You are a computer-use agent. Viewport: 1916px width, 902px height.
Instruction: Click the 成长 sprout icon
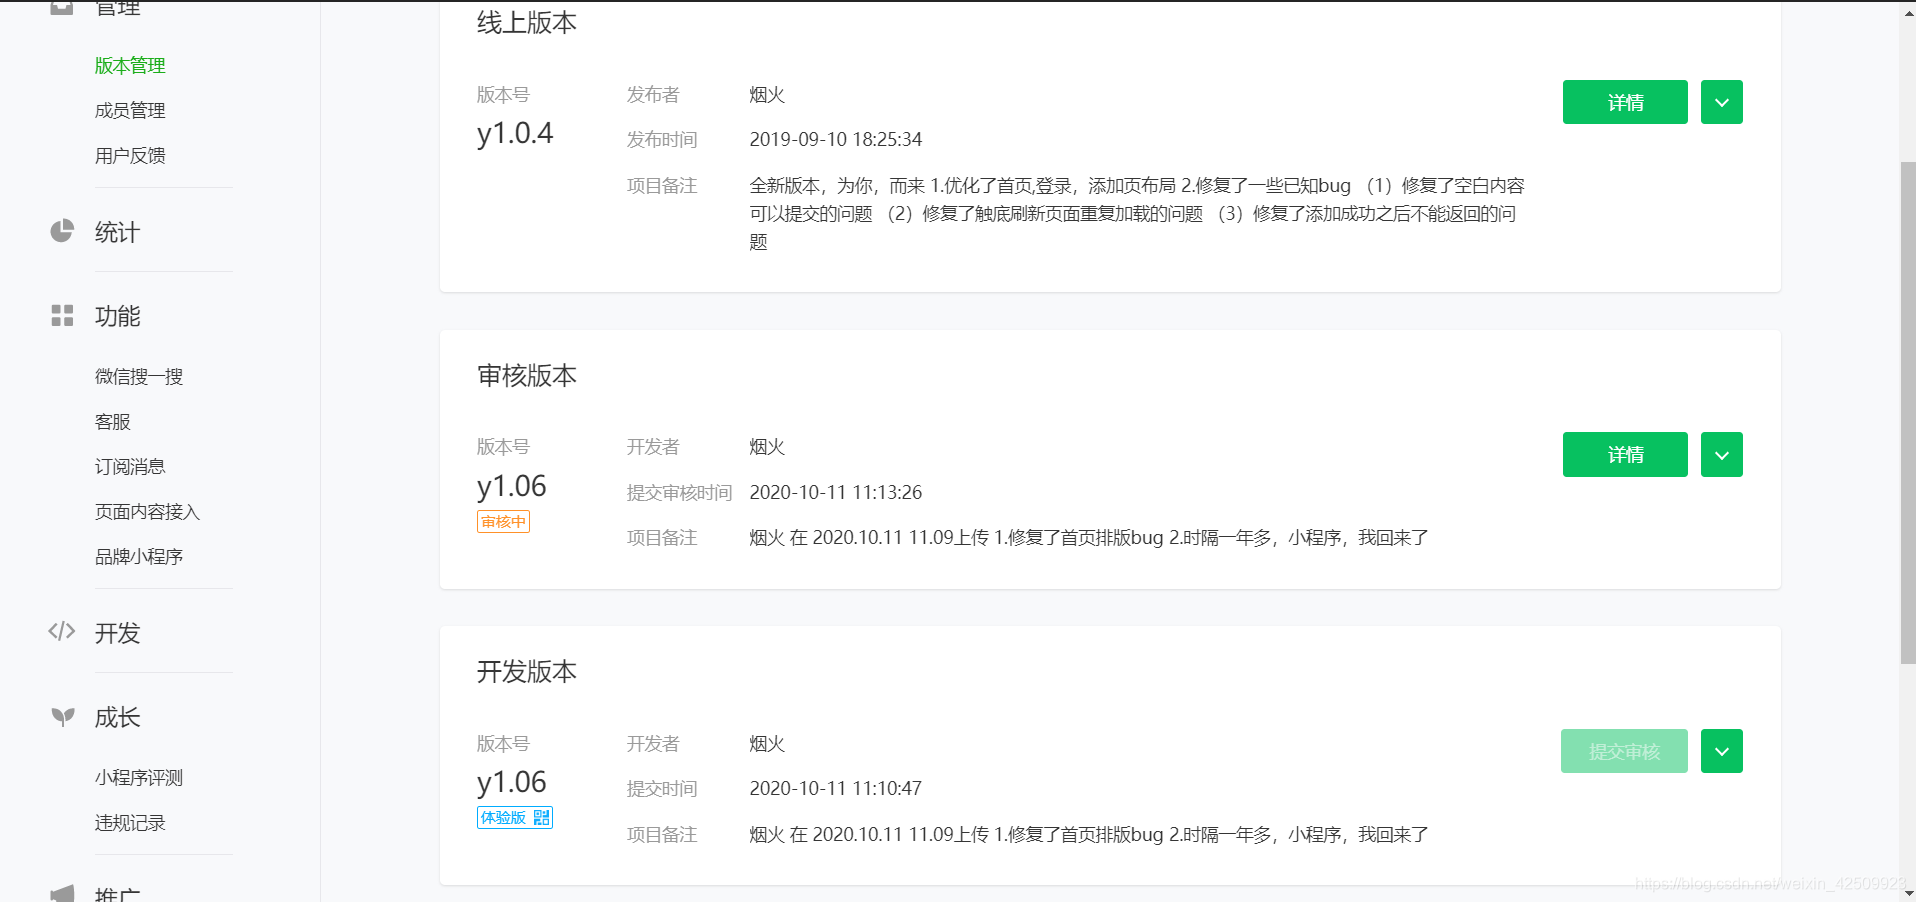(x=62, y=716)
